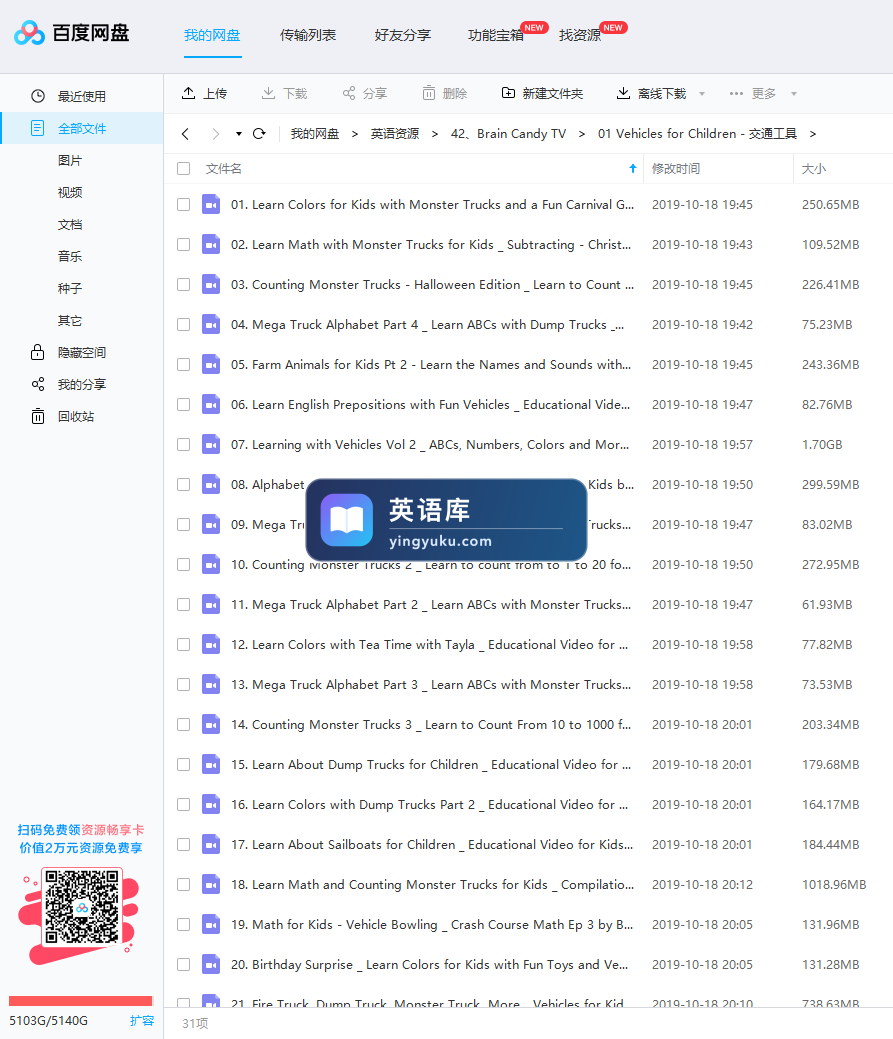Check the box for 16. Learn Colors with Dump Trucks

[184, 804]
